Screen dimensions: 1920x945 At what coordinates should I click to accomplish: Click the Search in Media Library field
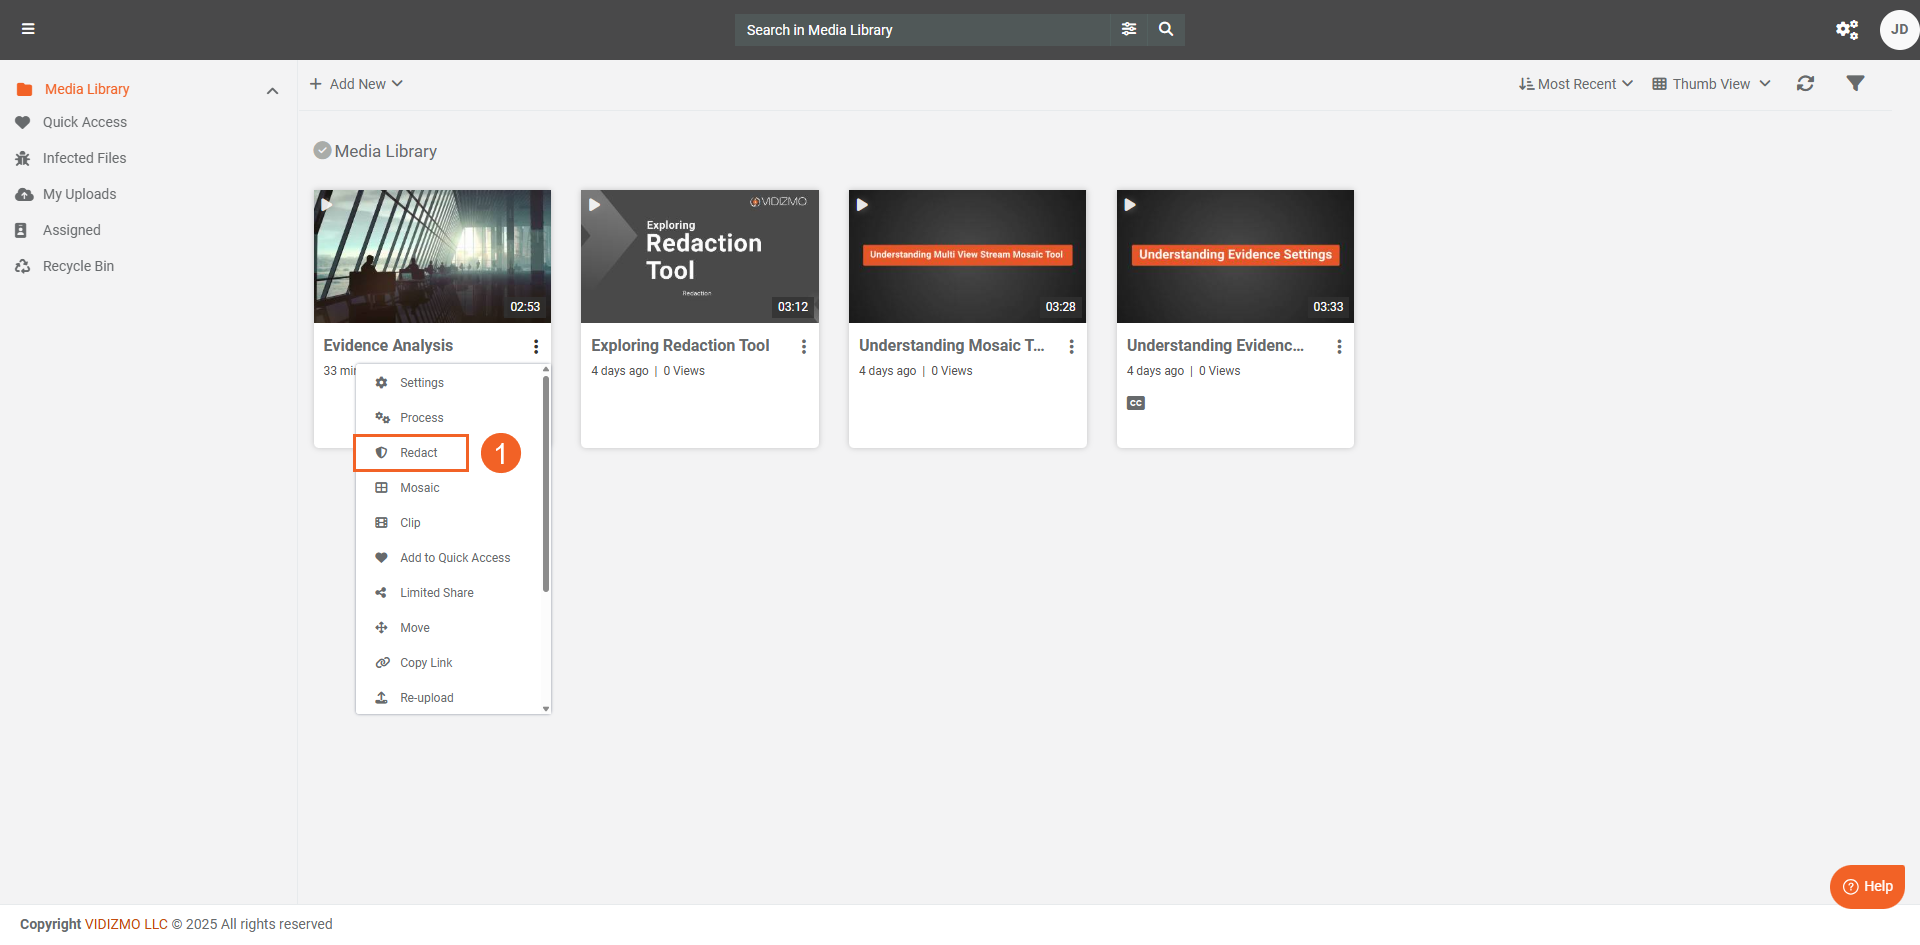pos(920,30)
